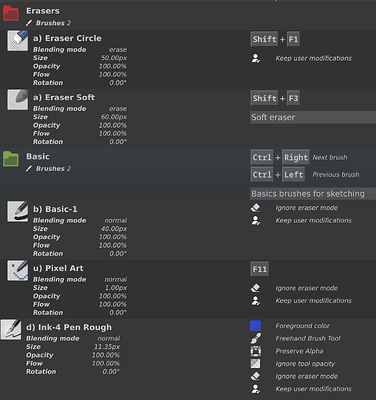The height and width of the screenshot is (400, 376).
Task: Click the Preserve Alpha lock icon
Action: (x=256, y=351)
